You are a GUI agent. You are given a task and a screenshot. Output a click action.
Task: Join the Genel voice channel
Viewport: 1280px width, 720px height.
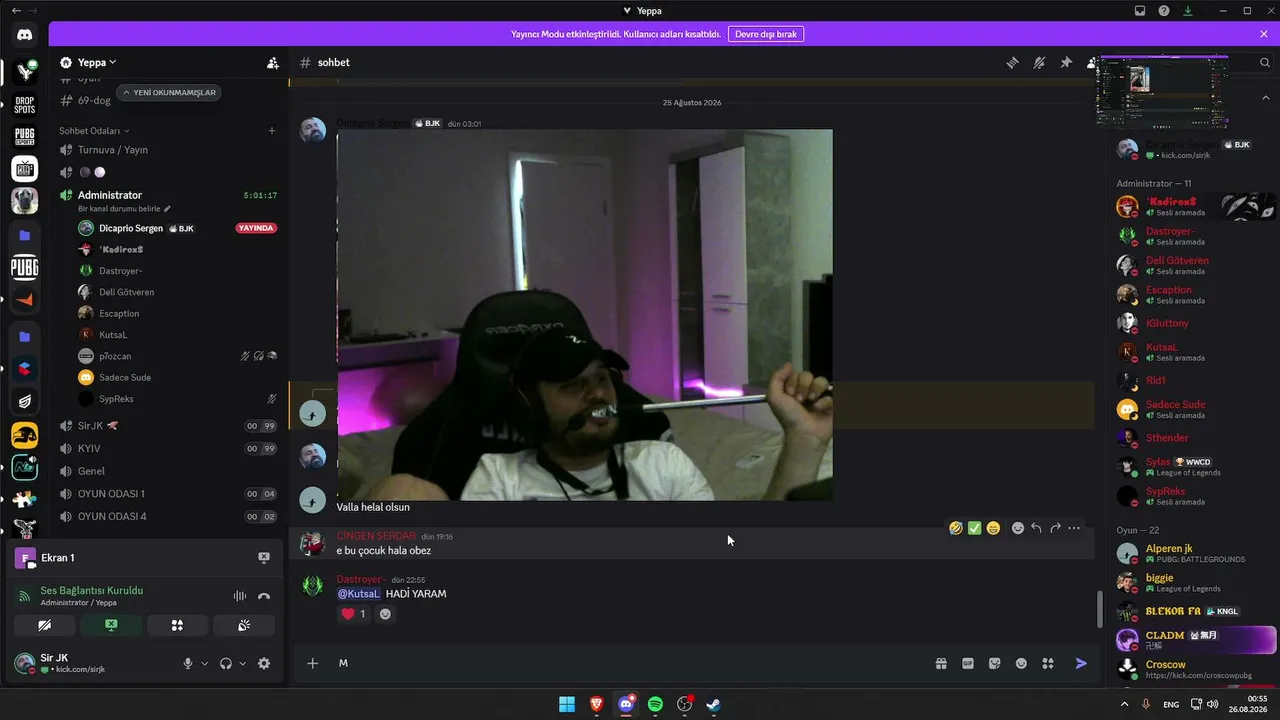91,471
